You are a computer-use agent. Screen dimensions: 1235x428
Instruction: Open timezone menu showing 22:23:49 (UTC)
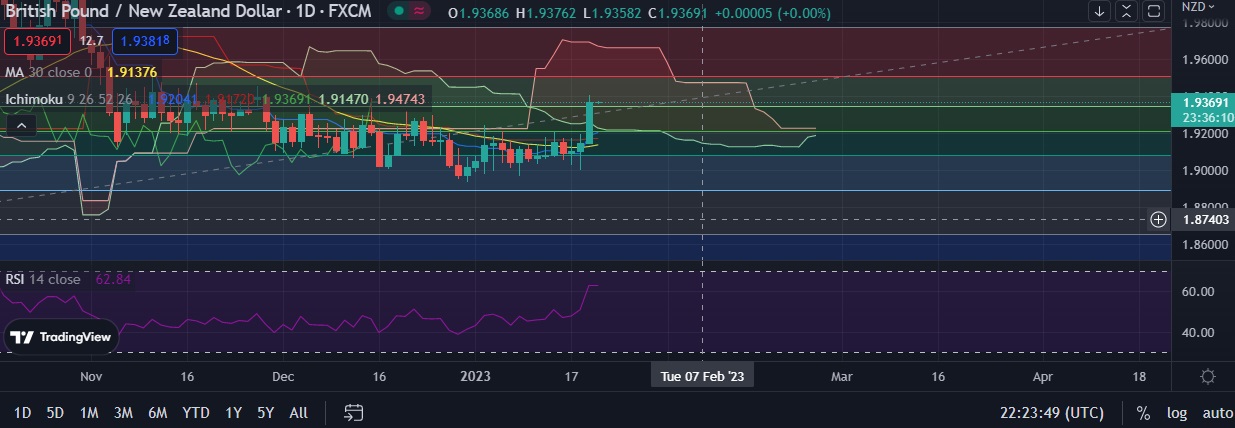coord(1052,413)
